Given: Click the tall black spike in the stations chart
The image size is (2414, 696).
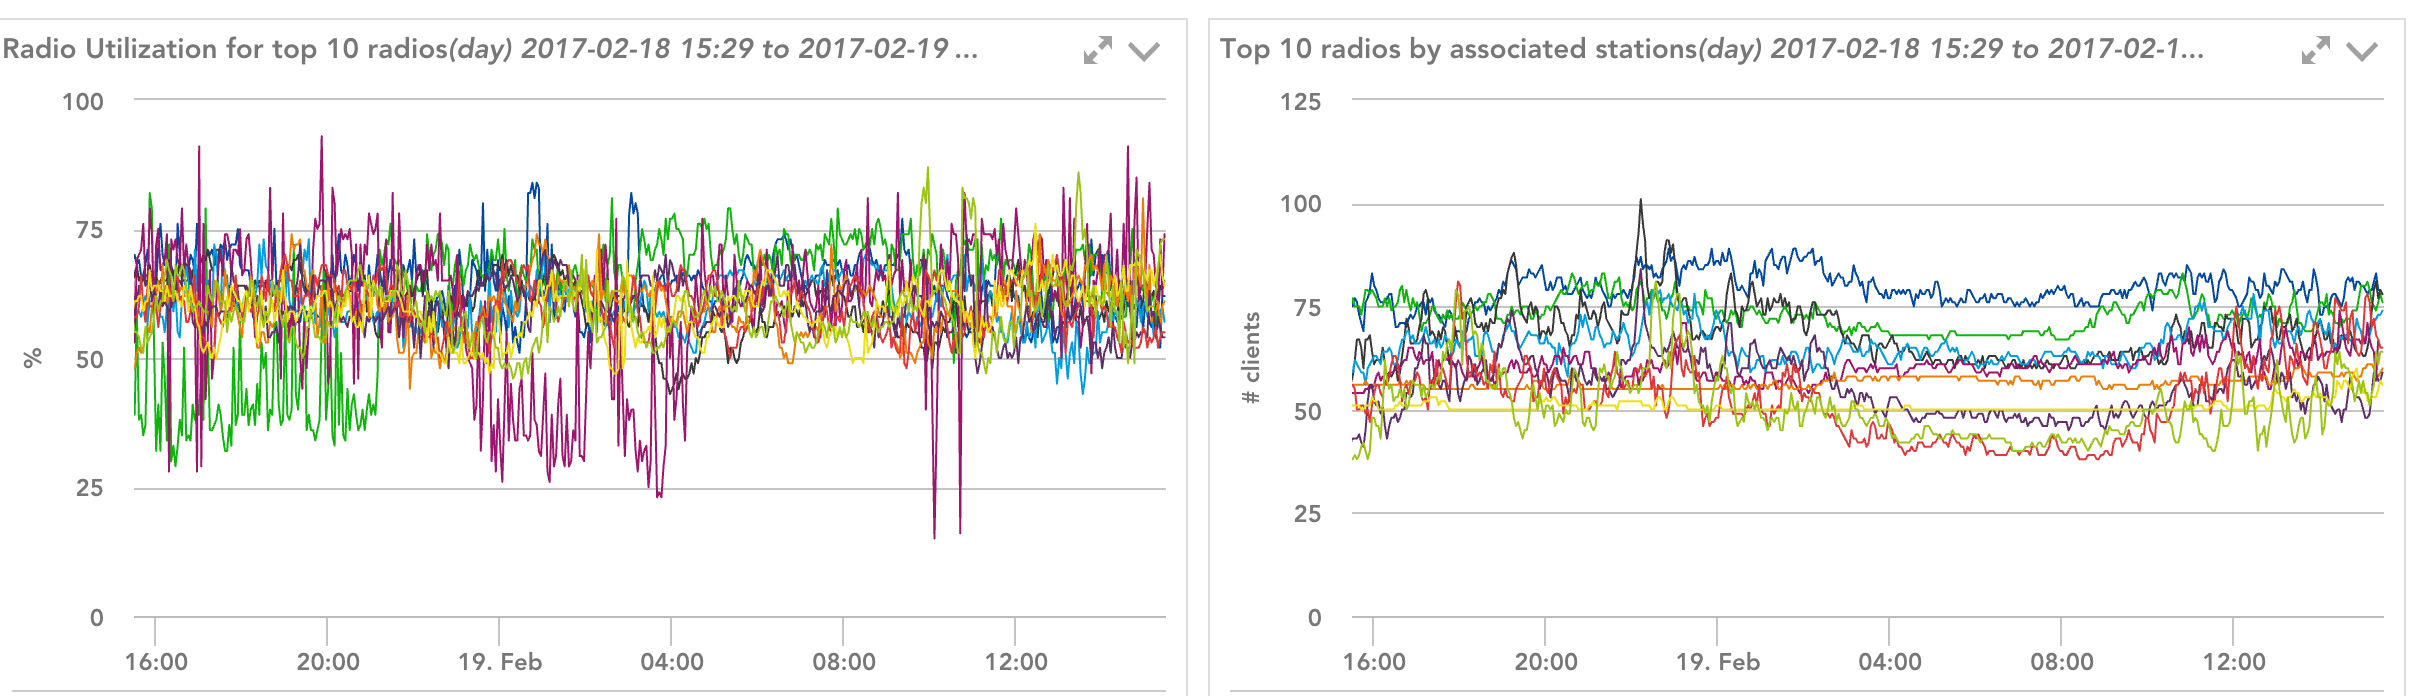Looking at the screenshot, I should point(1640,205).
